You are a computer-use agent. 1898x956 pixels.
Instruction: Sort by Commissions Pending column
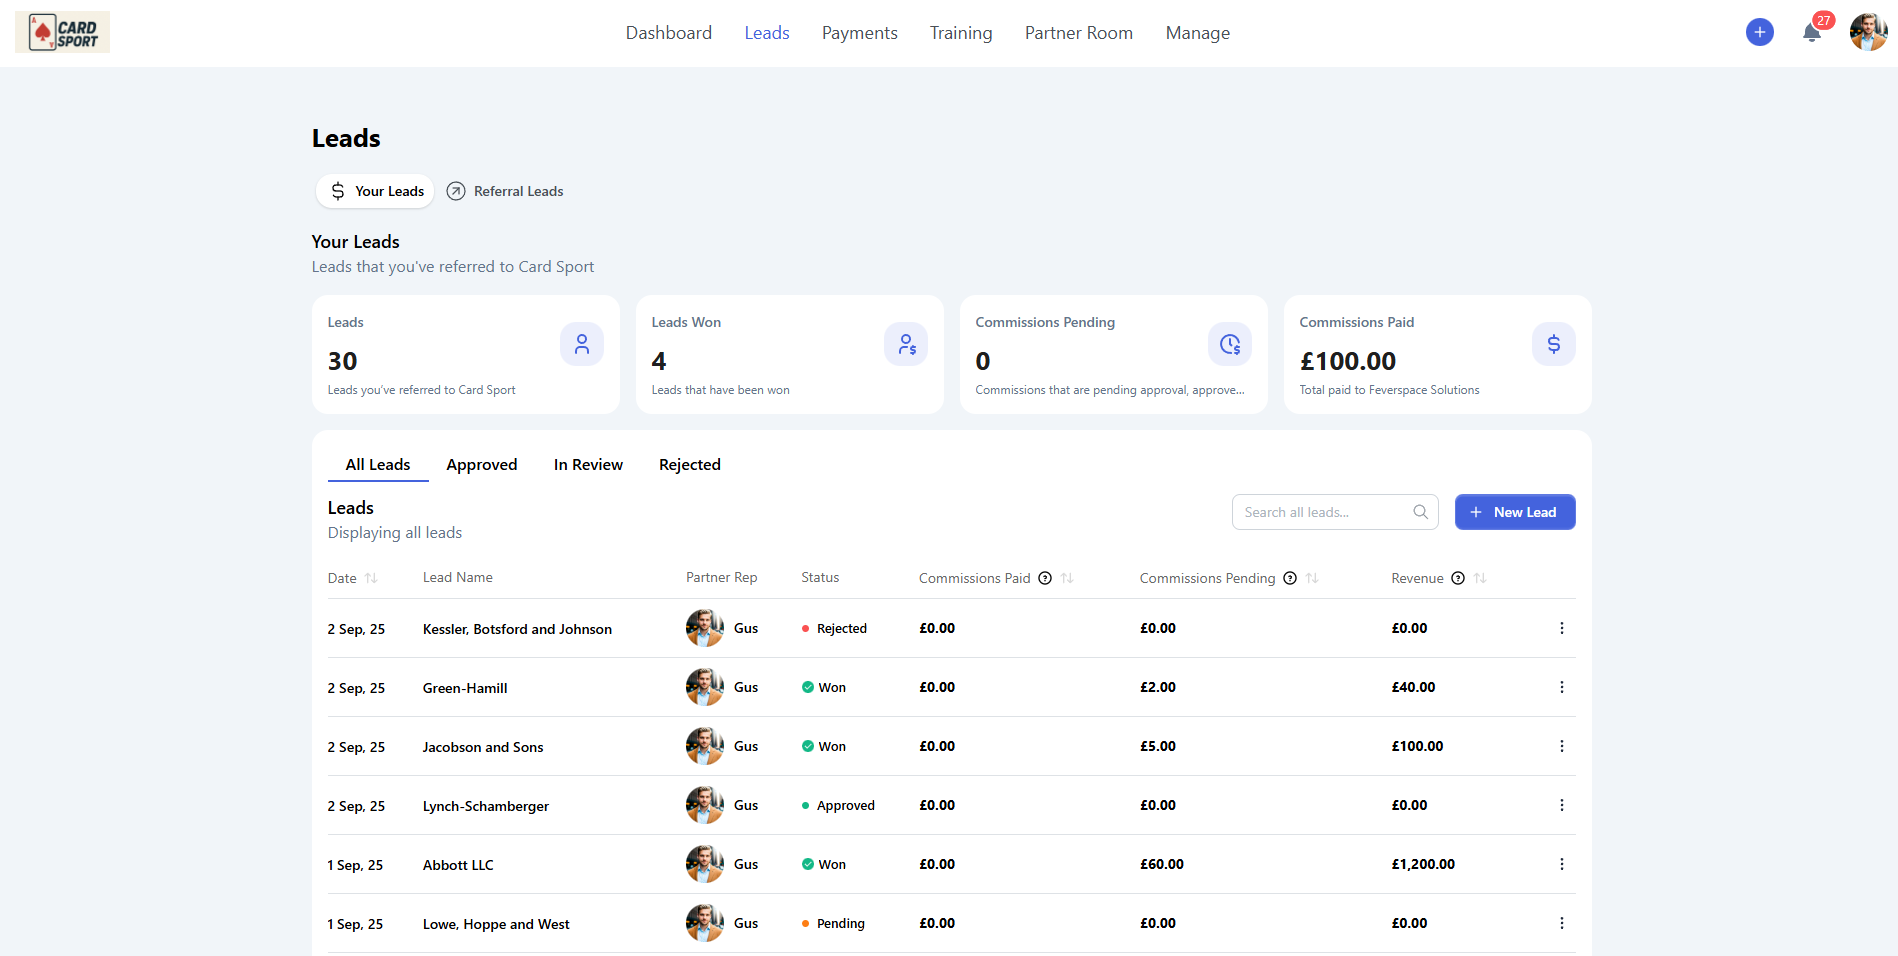click(x=1312, y=578)
